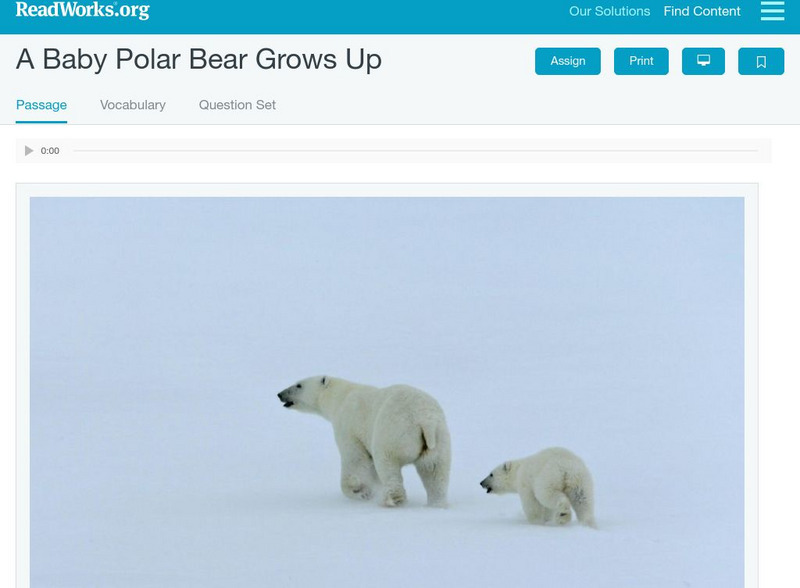Open the Our Solutions menu

click(x=609, y=11)
